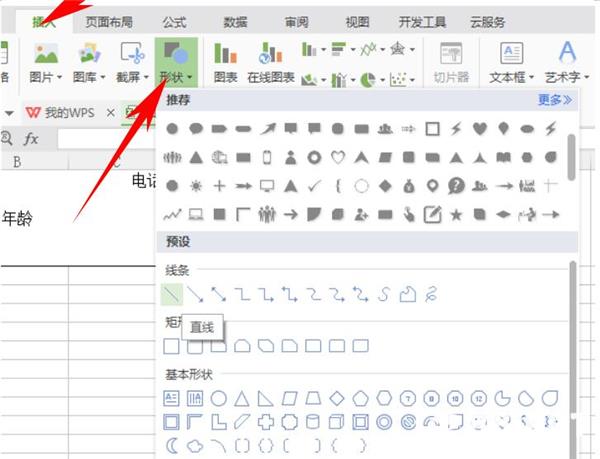Click the recommended shapes panel scrollbar
This screenshot has width=600, height=459.
(x=571, y=157)
